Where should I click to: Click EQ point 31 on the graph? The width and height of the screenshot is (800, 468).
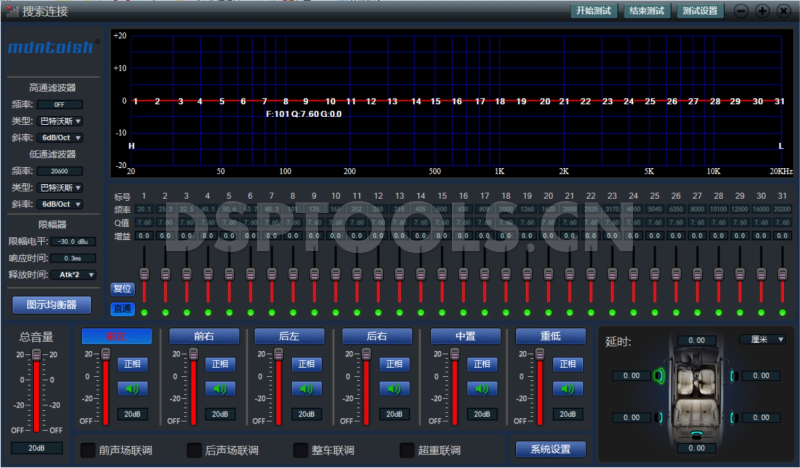click(780, 101)
